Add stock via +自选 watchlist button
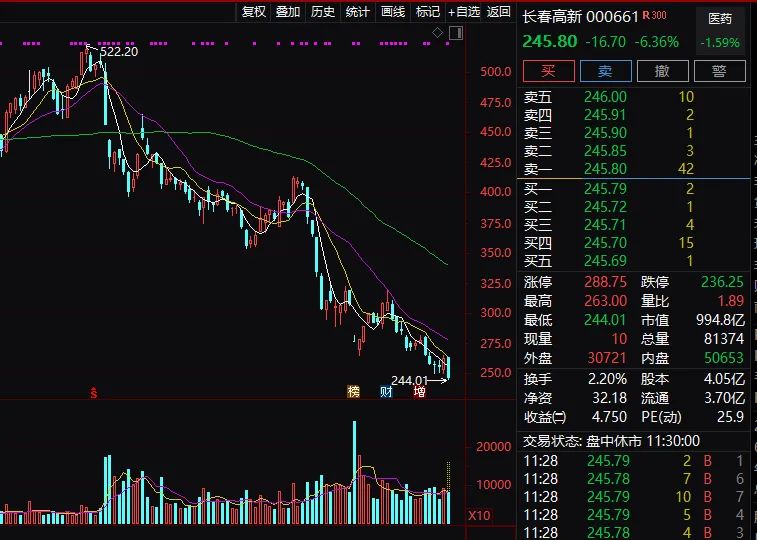Screen dimensions: 757x540 (465, 12)
